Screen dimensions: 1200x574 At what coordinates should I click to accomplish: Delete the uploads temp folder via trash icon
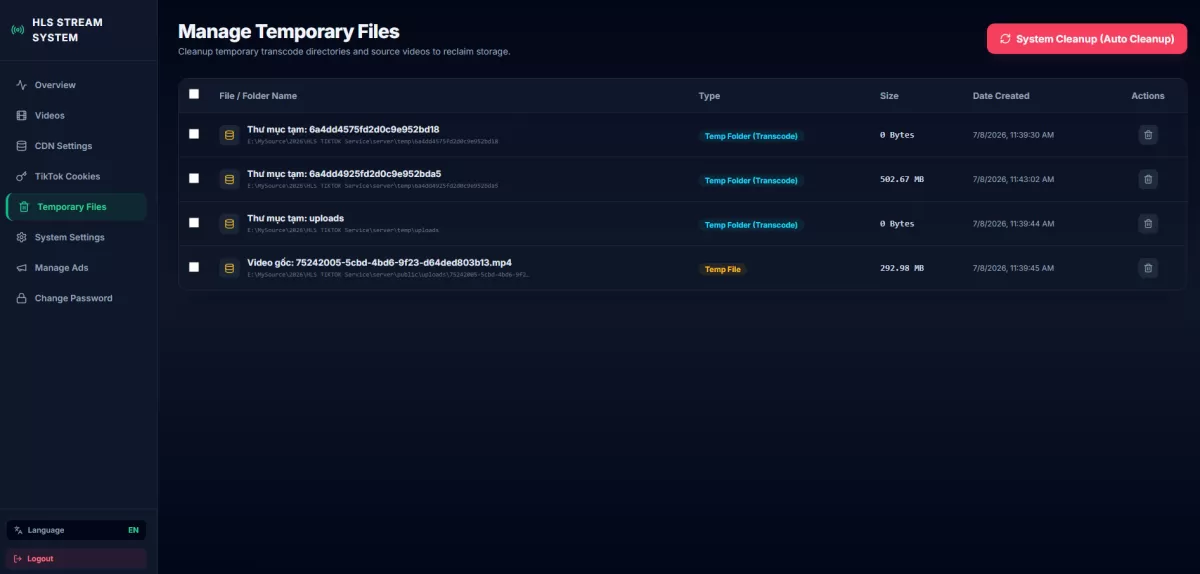pos(1148,224)
